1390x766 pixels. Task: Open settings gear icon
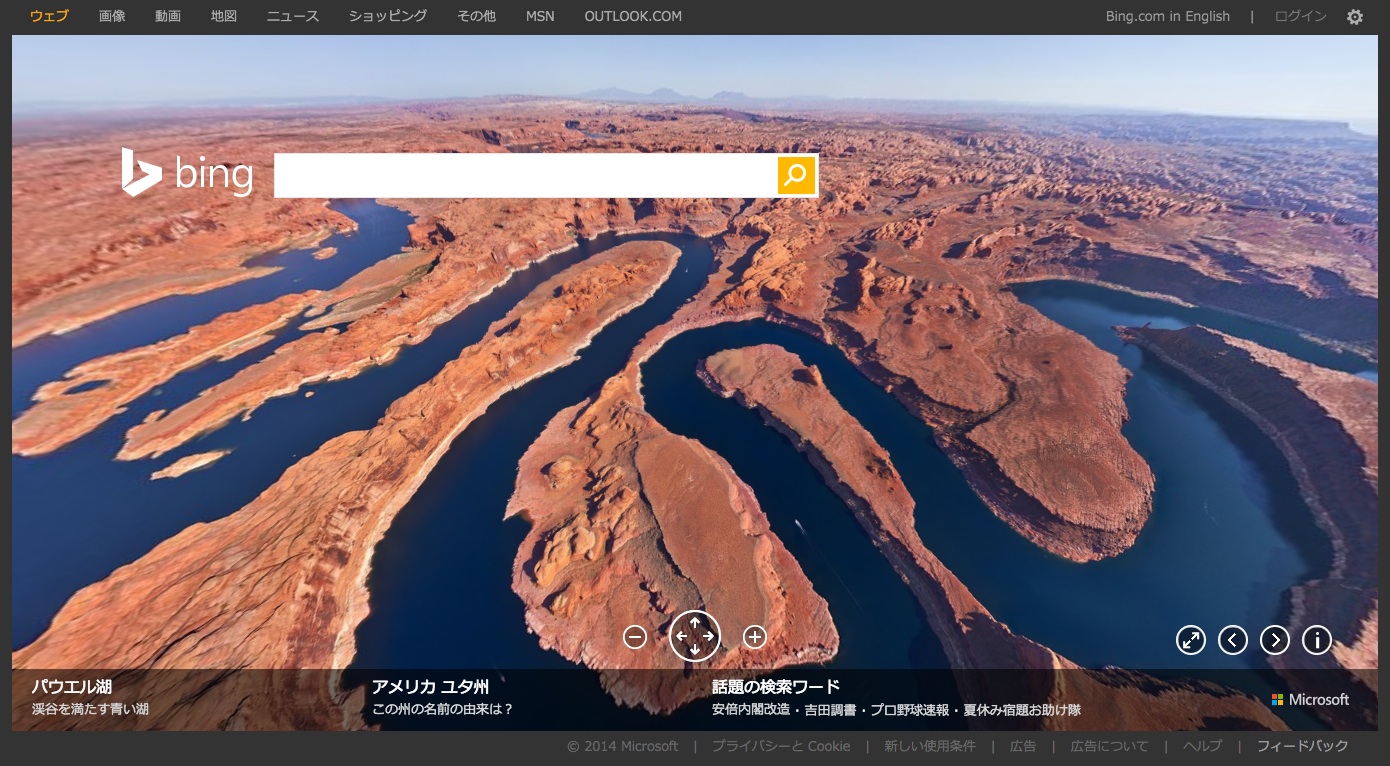tap(1355, 17)
